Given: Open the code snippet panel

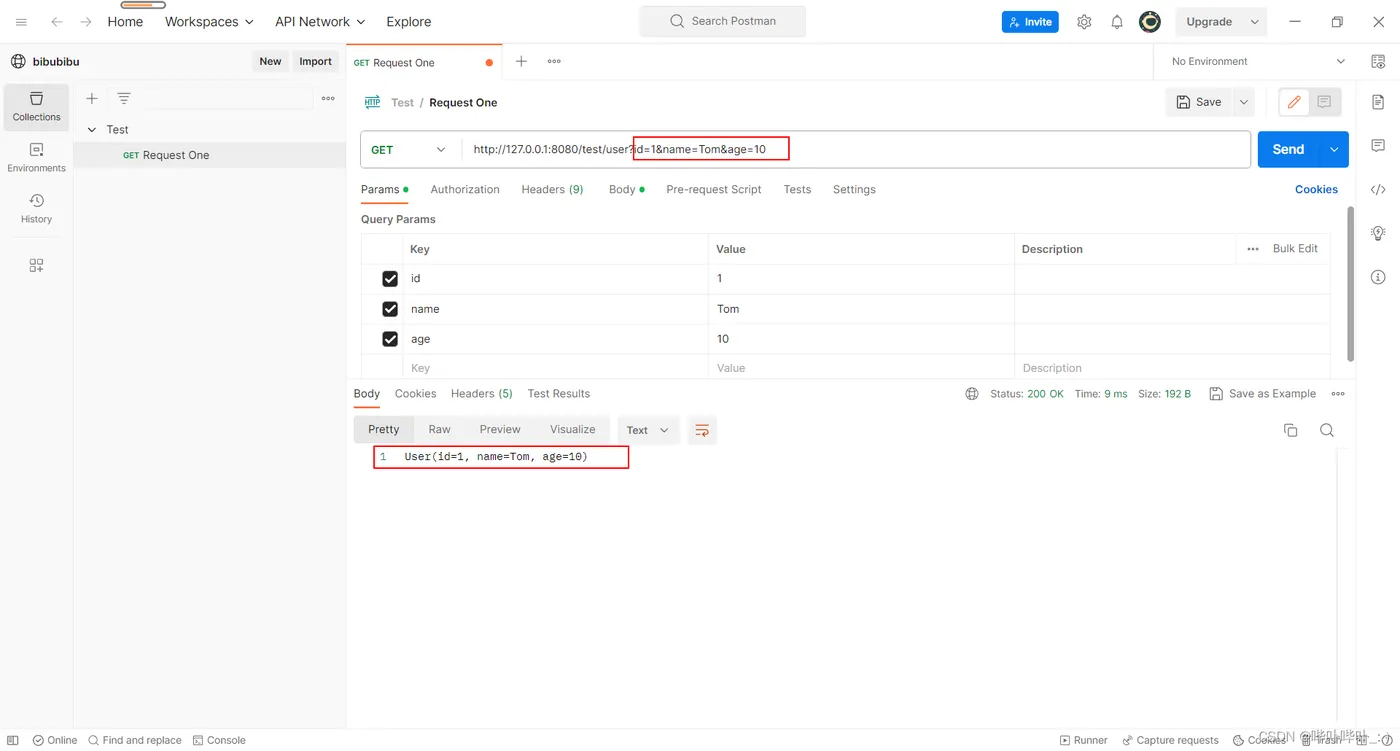Looking at the screenshot, I should click(1378, 190).
